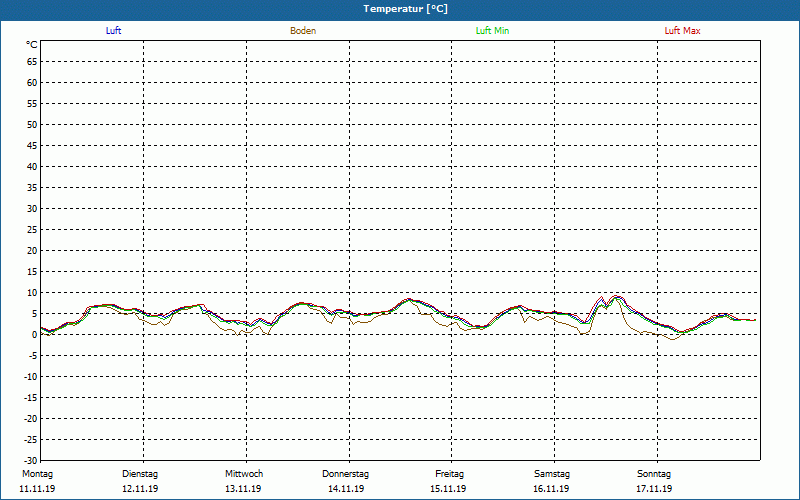800x500 pixels.
Task: Click the 'Temperatur [°C]' chart title
Action: 406,9
